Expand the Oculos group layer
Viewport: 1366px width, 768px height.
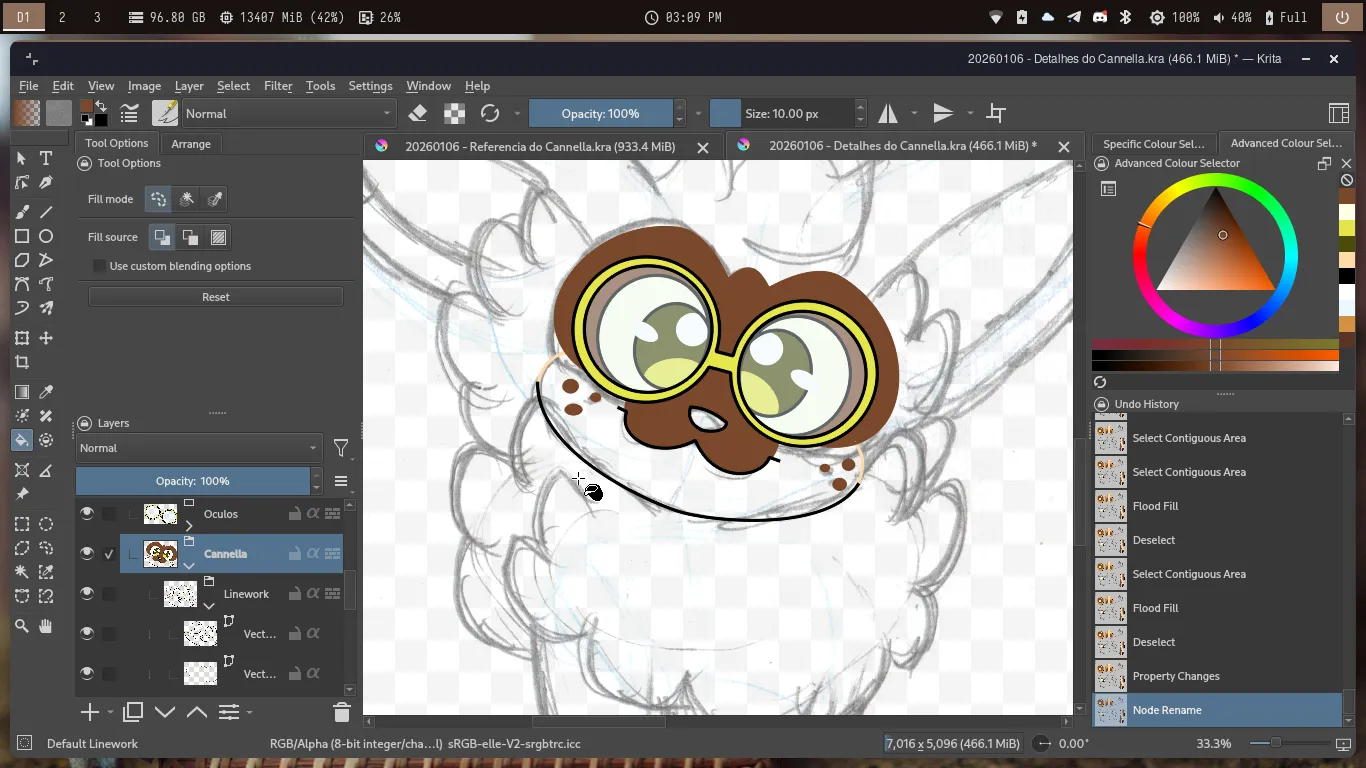coord(189,524)
